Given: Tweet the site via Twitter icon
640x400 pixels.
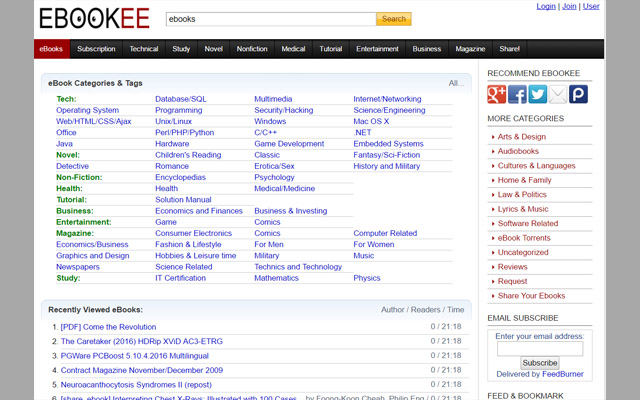Looking at the screenshot, I should [537, 94].
